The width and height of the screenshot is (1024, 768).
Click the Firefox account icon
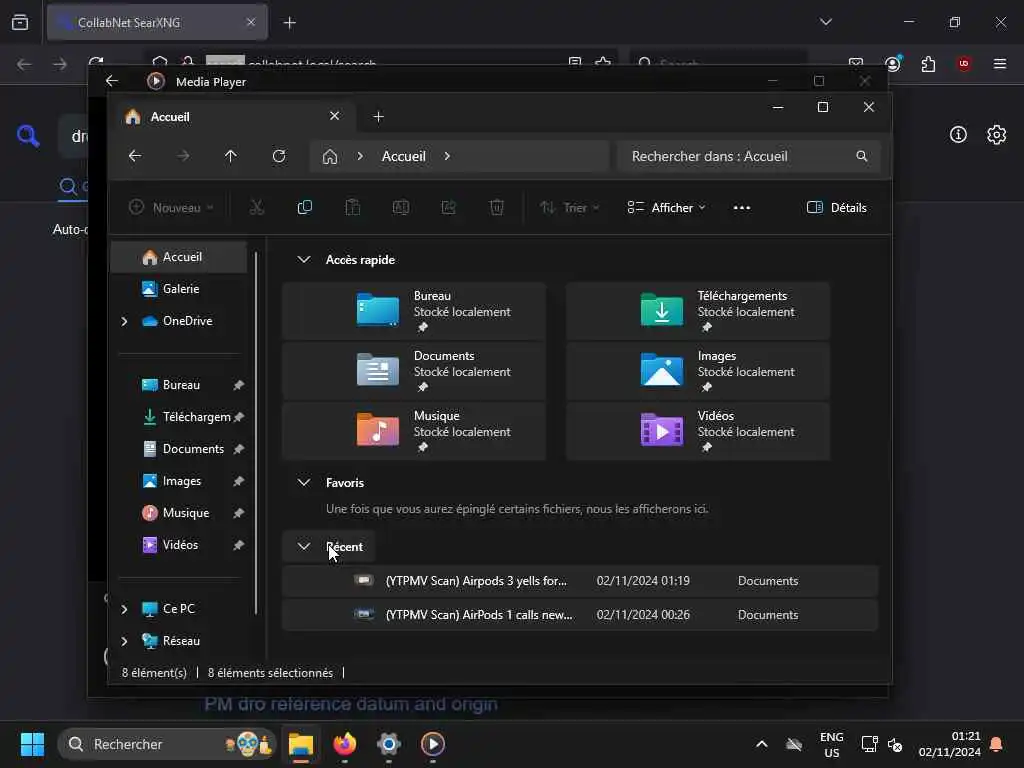pos(893,63)
